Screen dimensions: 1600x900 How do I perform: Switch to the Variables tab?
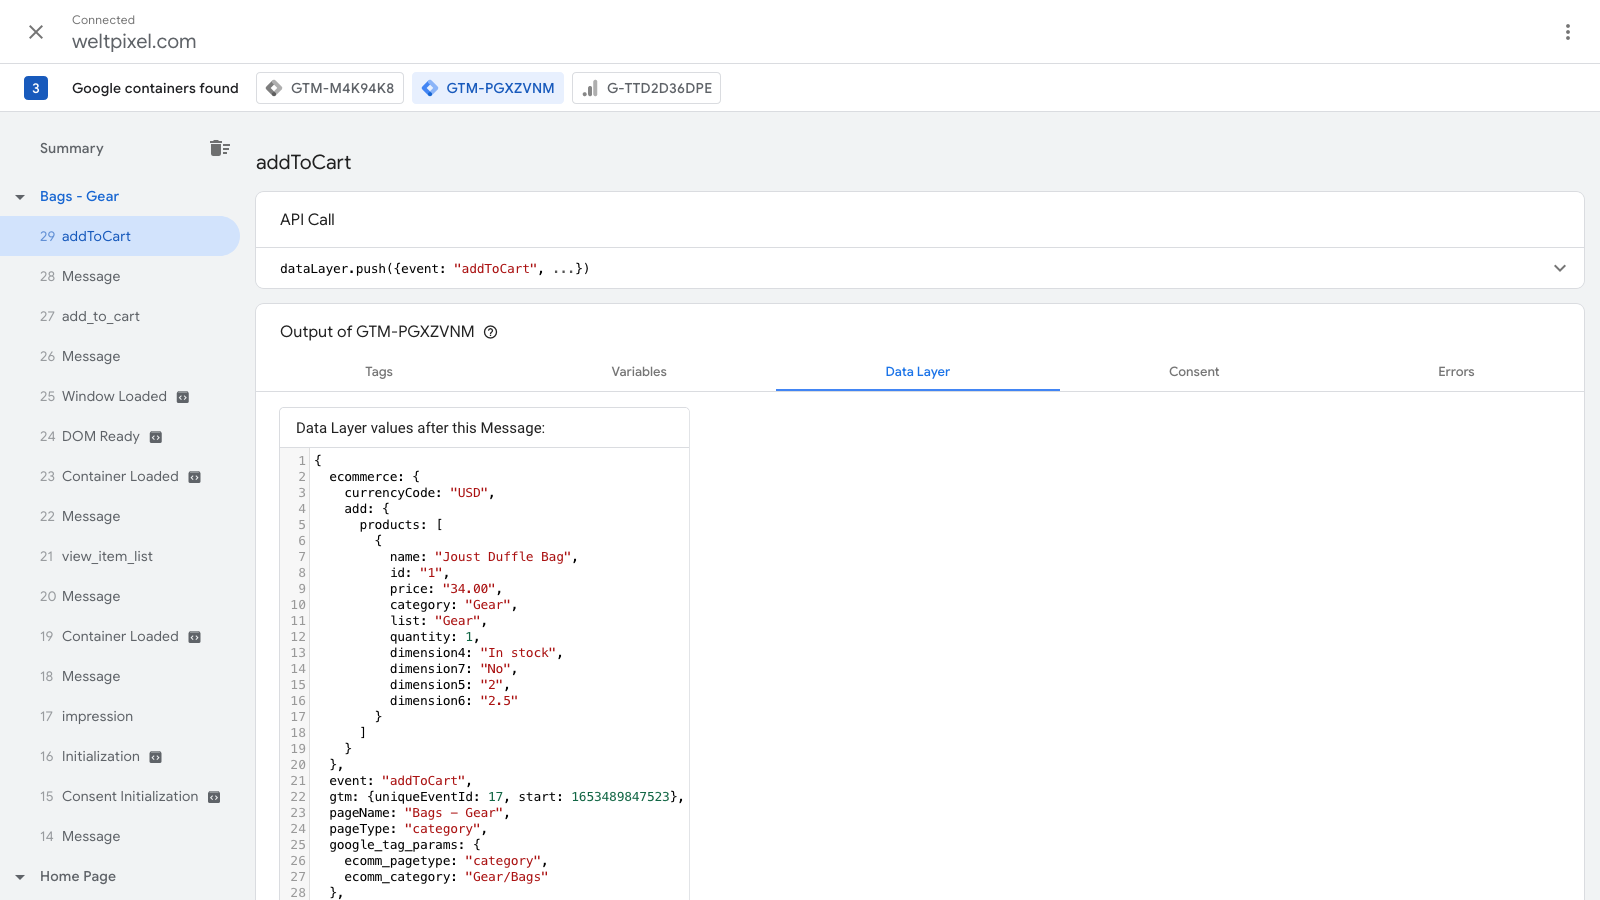click(x=639, y=371)
